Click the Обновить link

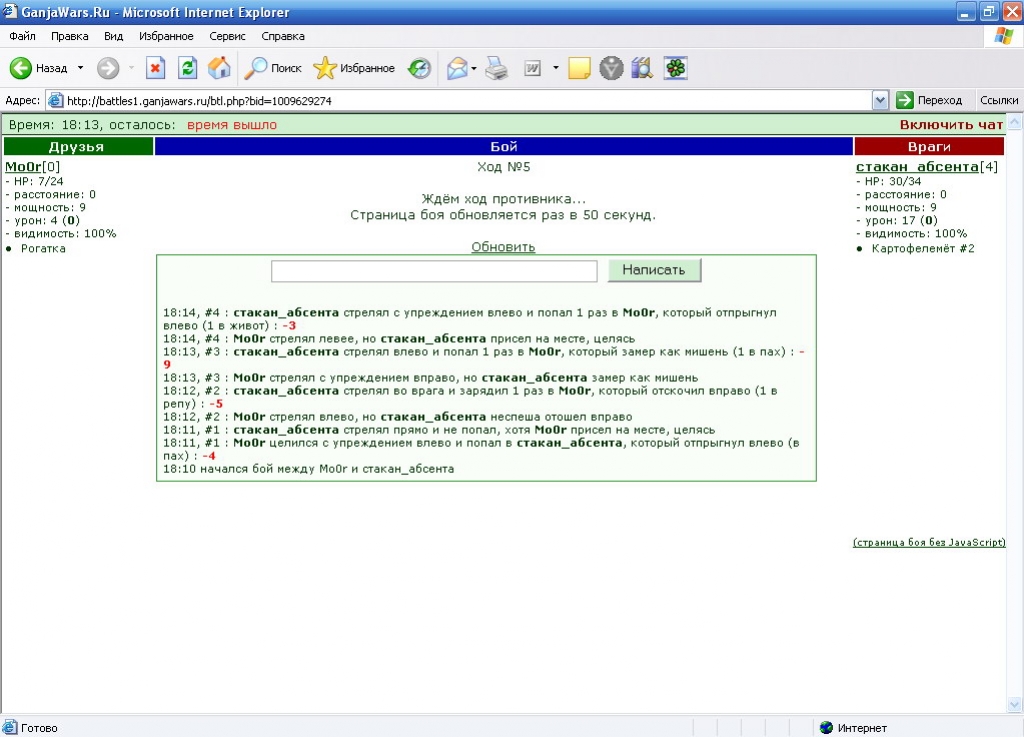tap(503, 247)
